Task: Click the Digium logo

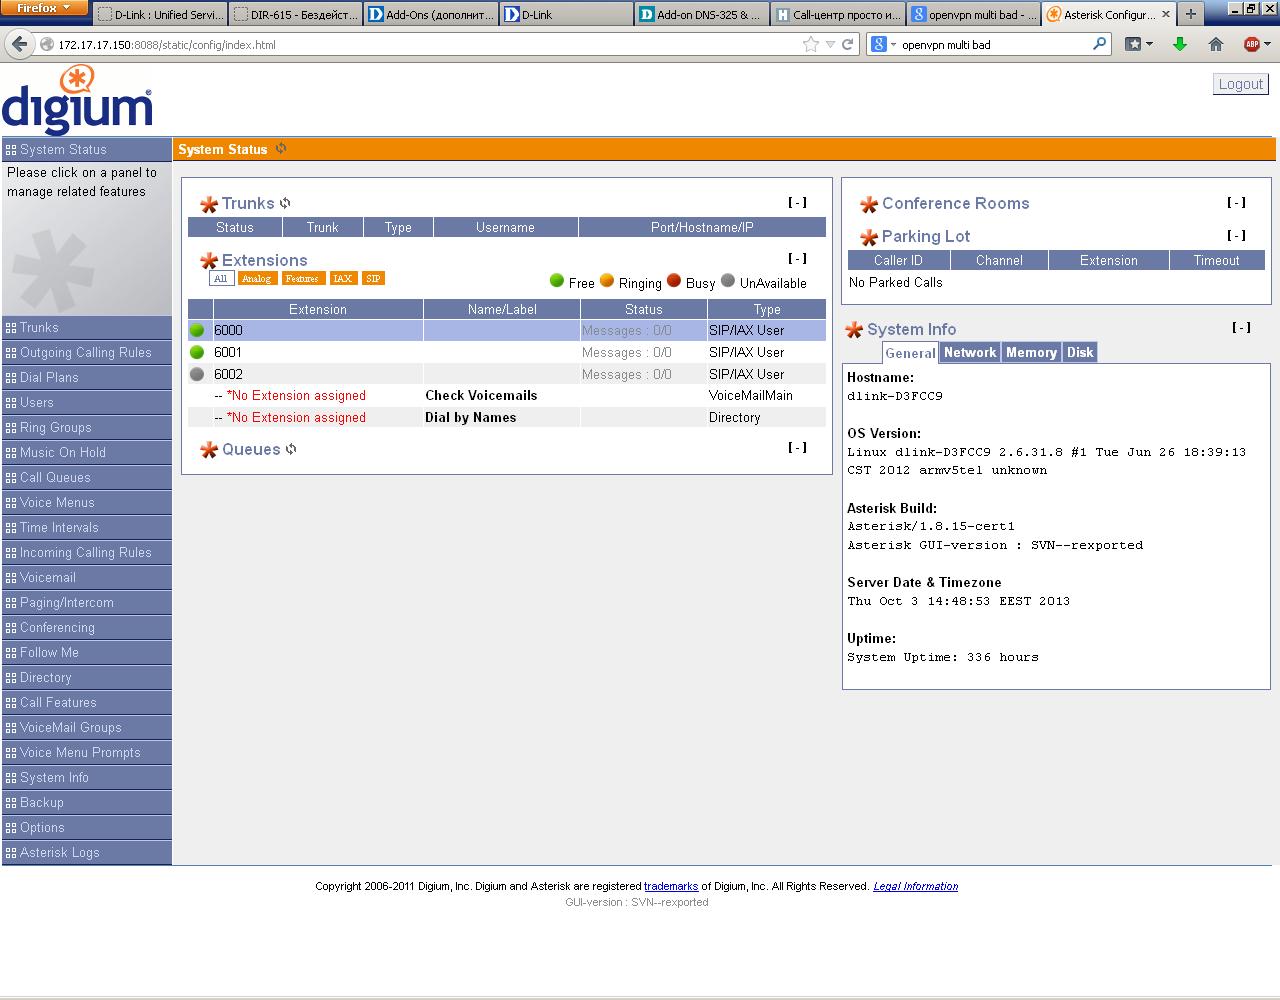Action: (78, 100)
